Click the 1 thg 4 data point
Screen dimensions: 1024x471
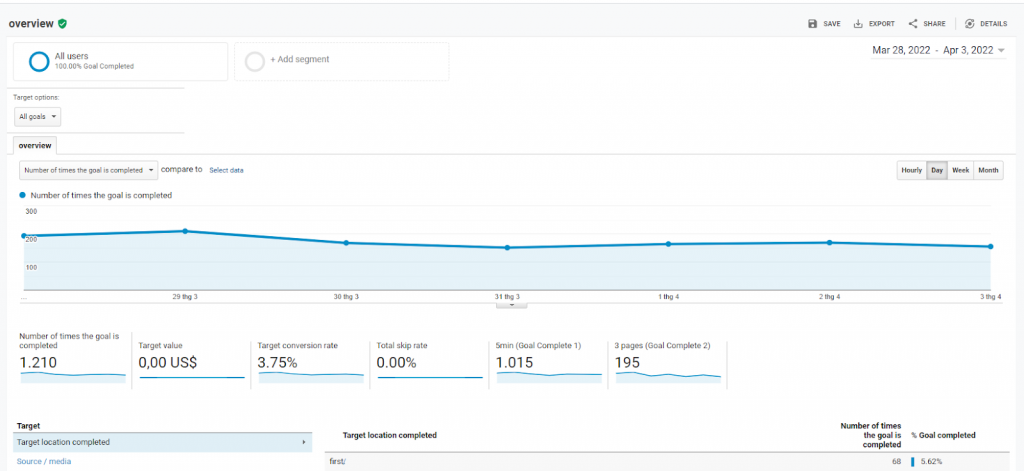pos(668,244)
